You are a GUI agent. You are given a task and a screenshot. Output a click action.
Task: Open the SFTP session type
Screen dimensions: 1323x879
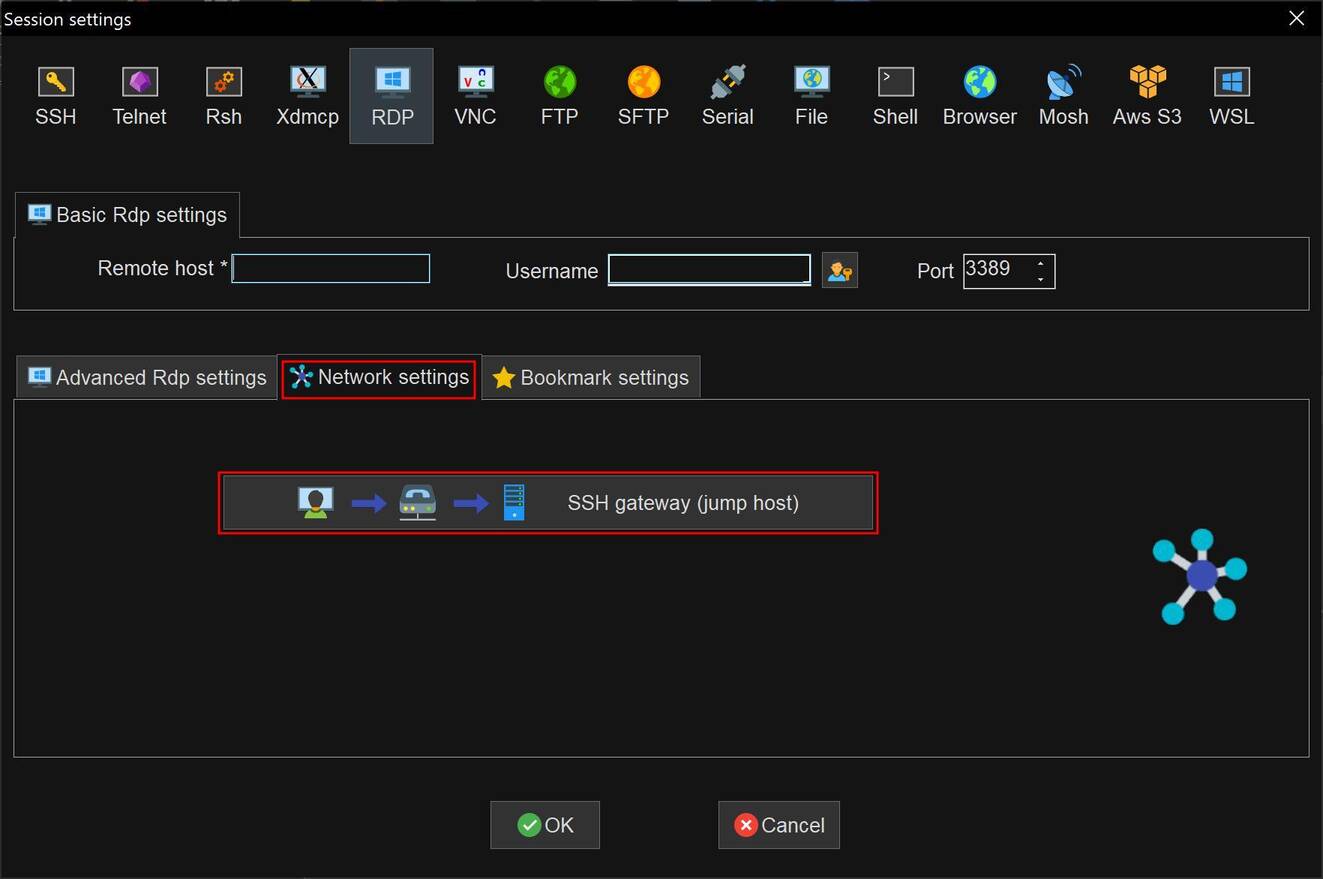pos(643,97)
